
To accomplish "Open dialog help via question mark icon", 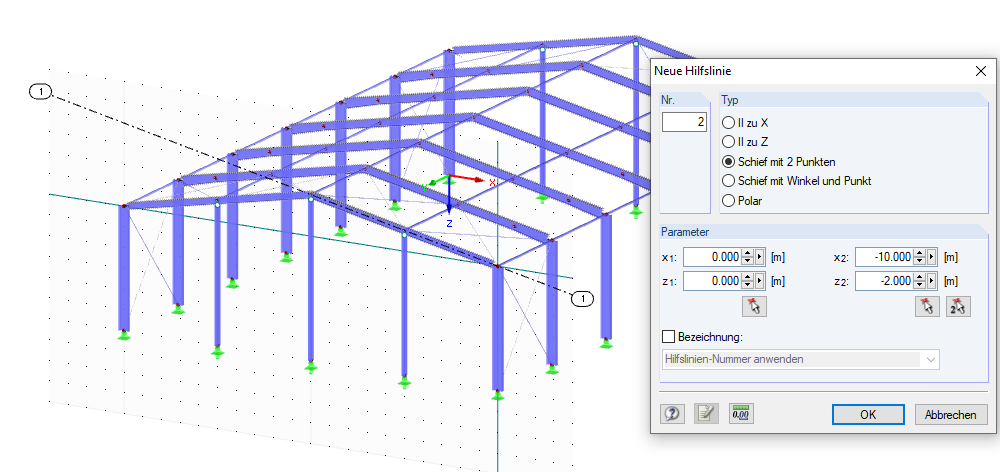I will pos(672,414).
